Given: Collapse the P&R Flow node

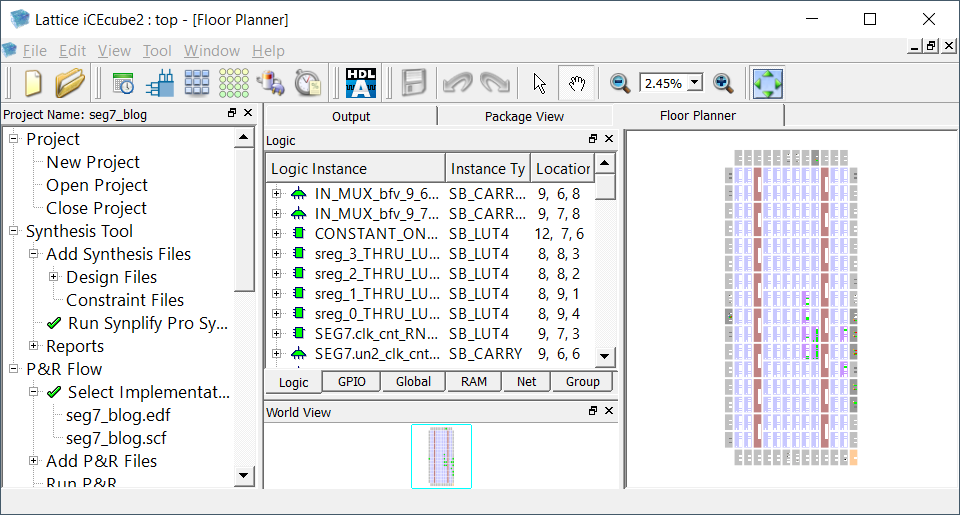Looking at the screenshot, I should [x=13, y=369].
